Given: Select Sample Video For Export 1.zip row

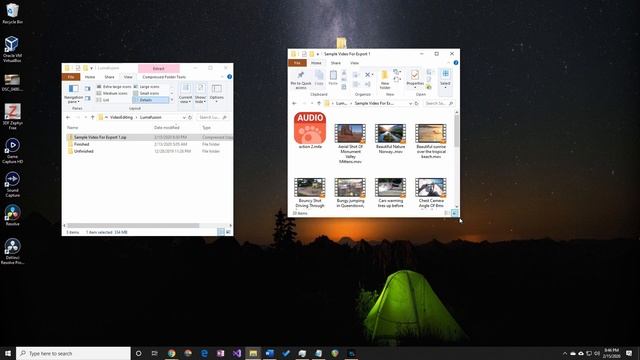Looking at the screenshot, I should coord(149,137).
